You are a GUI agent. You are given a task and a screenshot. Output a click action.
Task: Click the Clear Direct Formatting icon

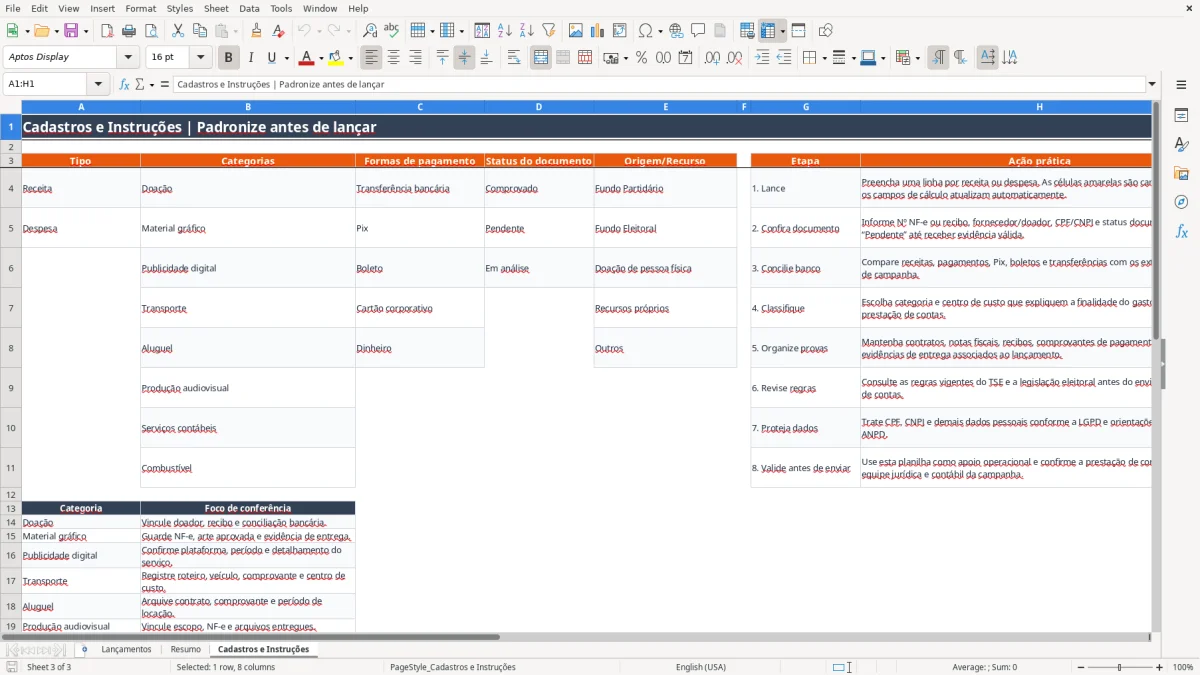tap(278, 31)
